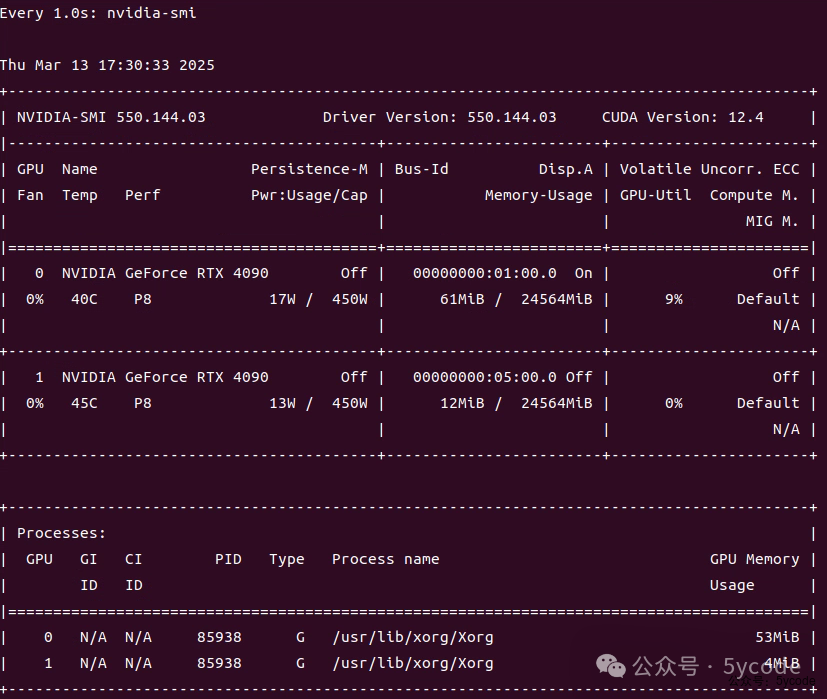
Task: Select PID "85938" in the GPU 0 process row
Action: point(219,637)
